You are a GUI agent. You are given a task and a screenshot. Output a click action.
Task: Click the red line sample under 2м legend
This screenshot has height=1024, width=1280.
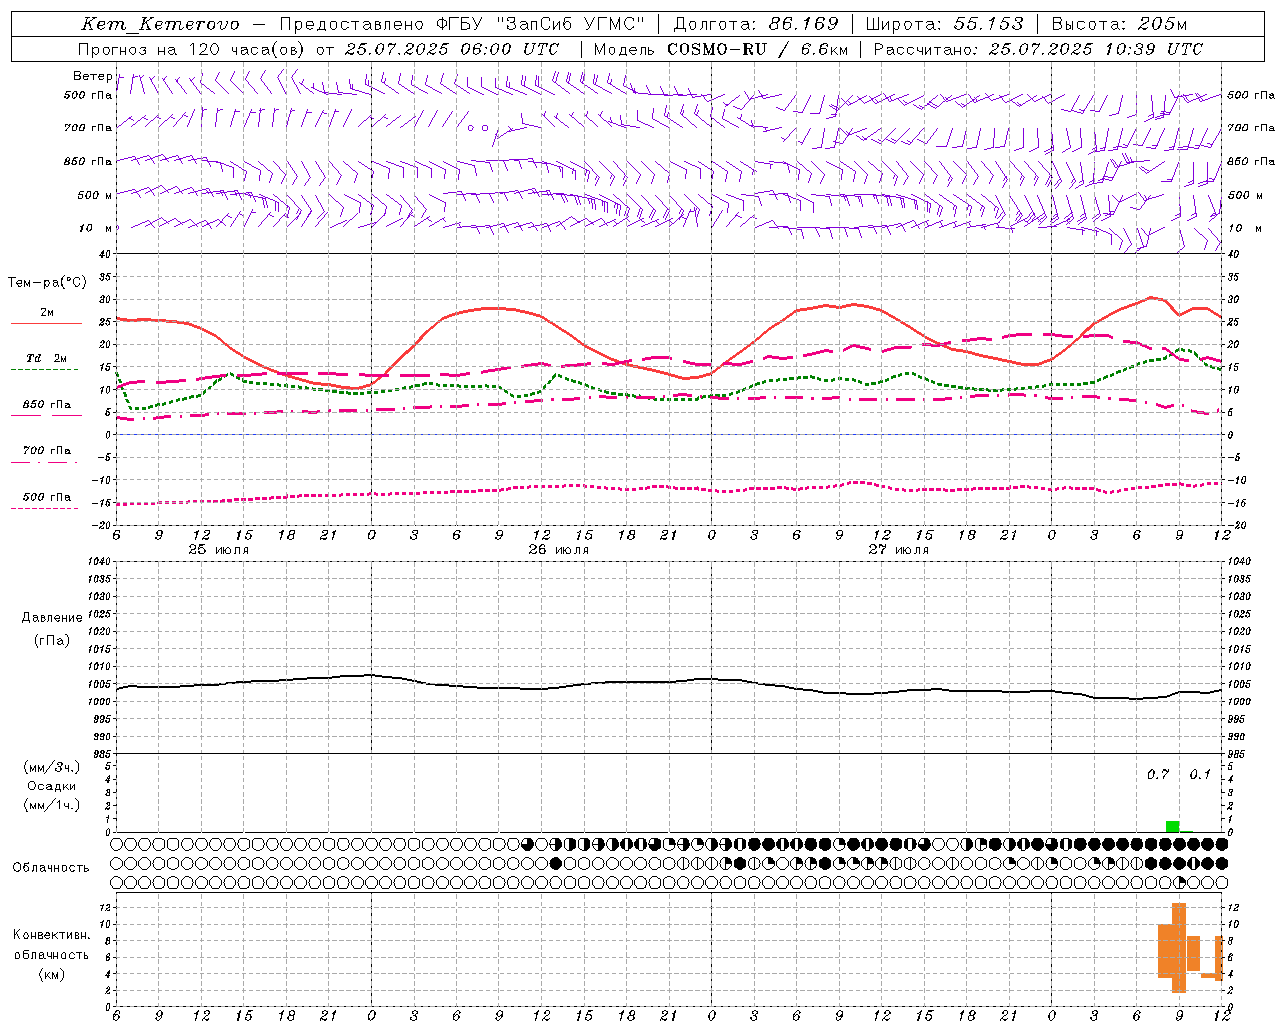point(46,323)
